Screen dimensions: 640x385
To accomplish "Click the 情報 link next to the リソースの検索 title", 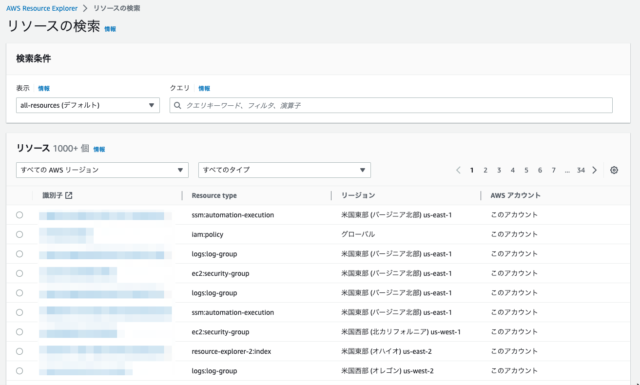I will click(110, 29).
